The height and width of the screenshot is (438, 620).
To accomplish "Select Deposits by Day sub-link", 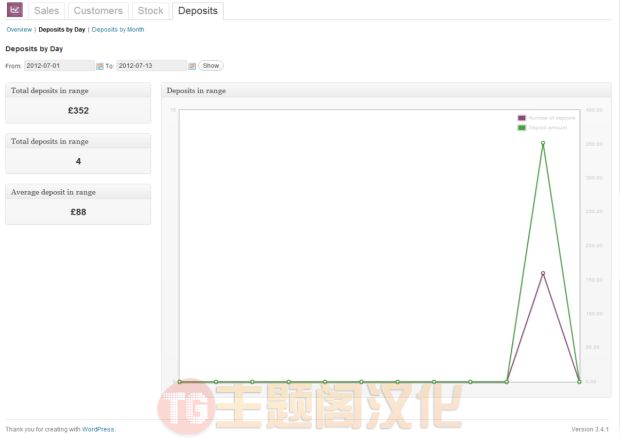I will (62, 30).
